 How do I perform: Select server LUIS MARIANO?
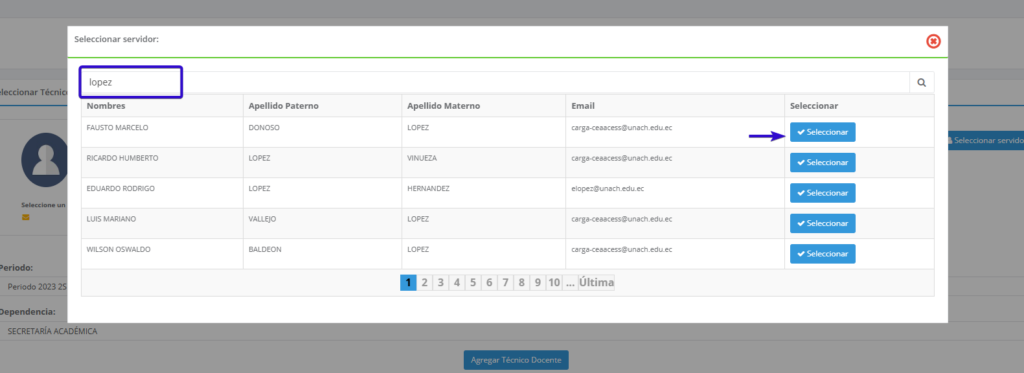822,223
